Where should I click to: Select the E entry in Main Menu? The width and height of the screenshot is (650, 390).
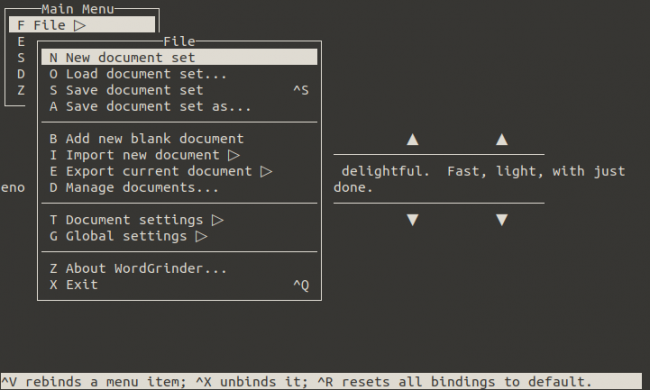21,41
